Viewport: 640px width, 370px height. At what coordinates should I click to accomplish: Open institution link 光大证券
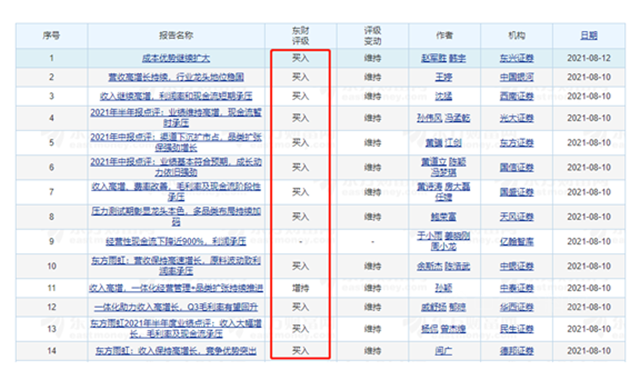(x=517, y=118)
